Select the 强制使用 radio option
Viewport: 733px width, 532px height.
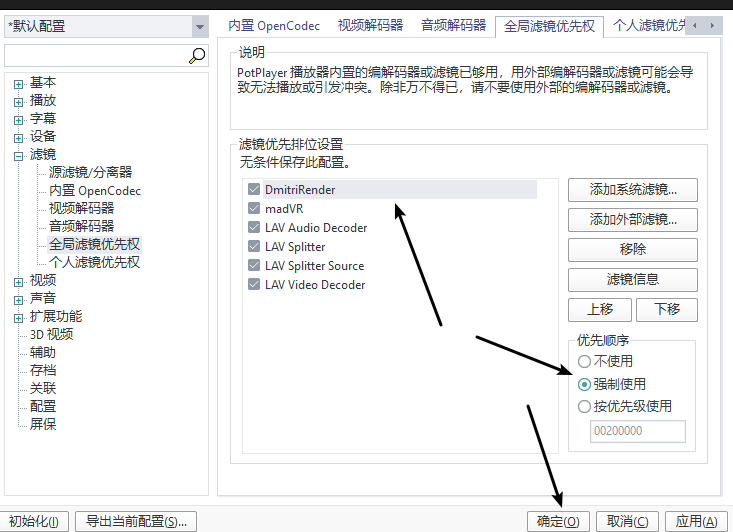point(584,384)
